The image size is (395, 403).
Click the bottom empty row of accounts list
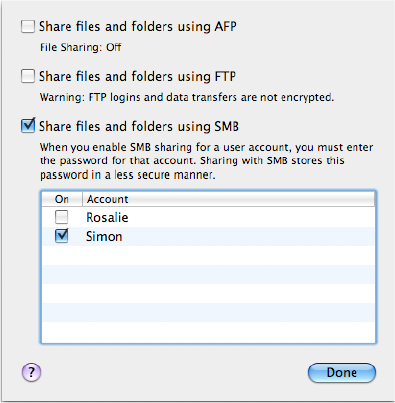coord(208,332)
